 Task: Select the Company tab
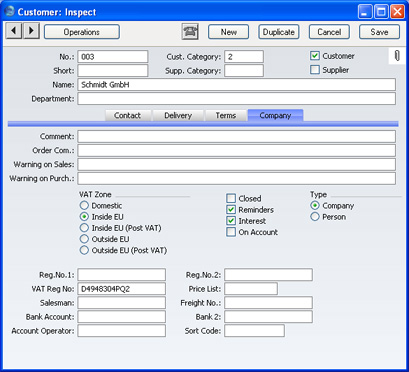click(x=275, y=115)
